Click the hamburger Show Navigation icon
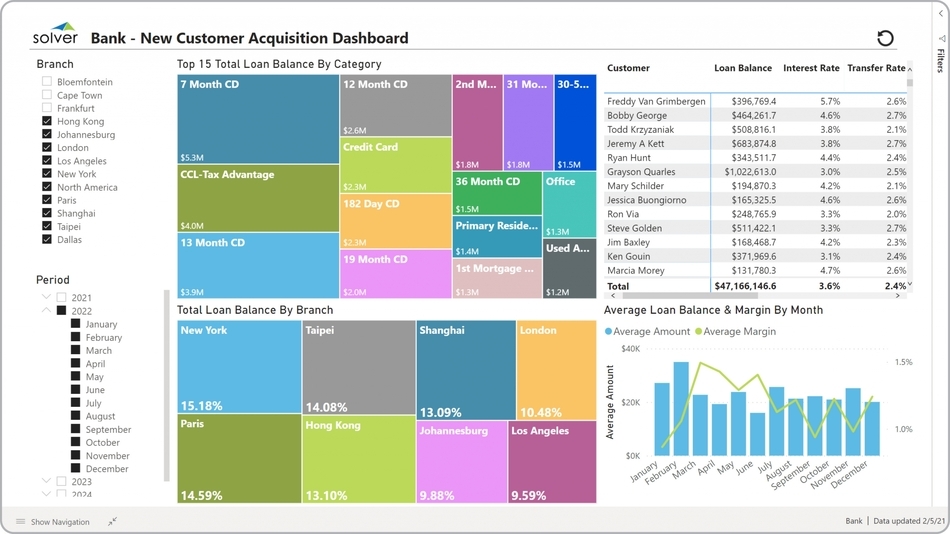 20,522
